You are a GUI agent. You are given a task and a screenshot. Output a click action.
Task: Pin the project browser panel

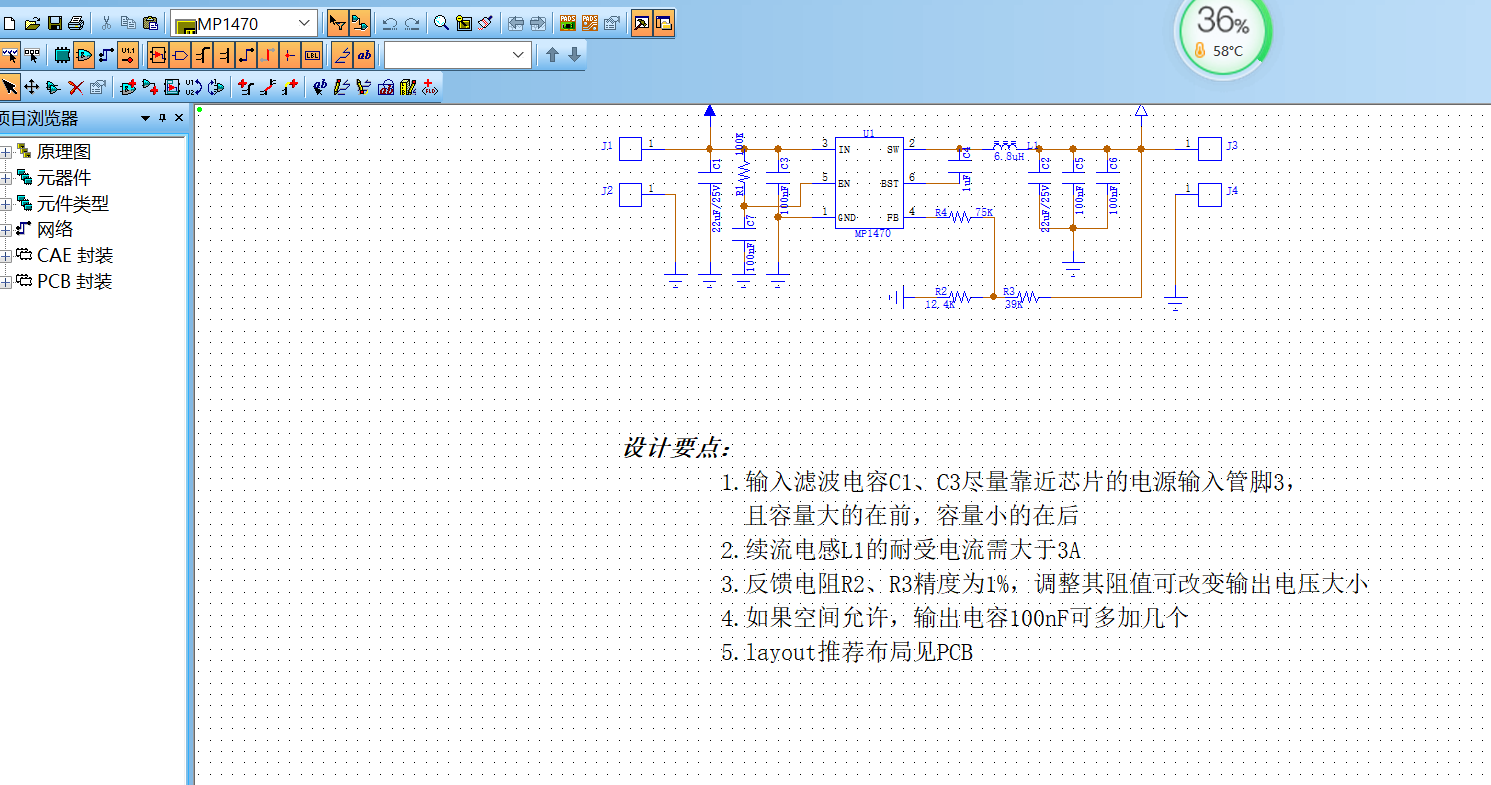tap(163, 118)
